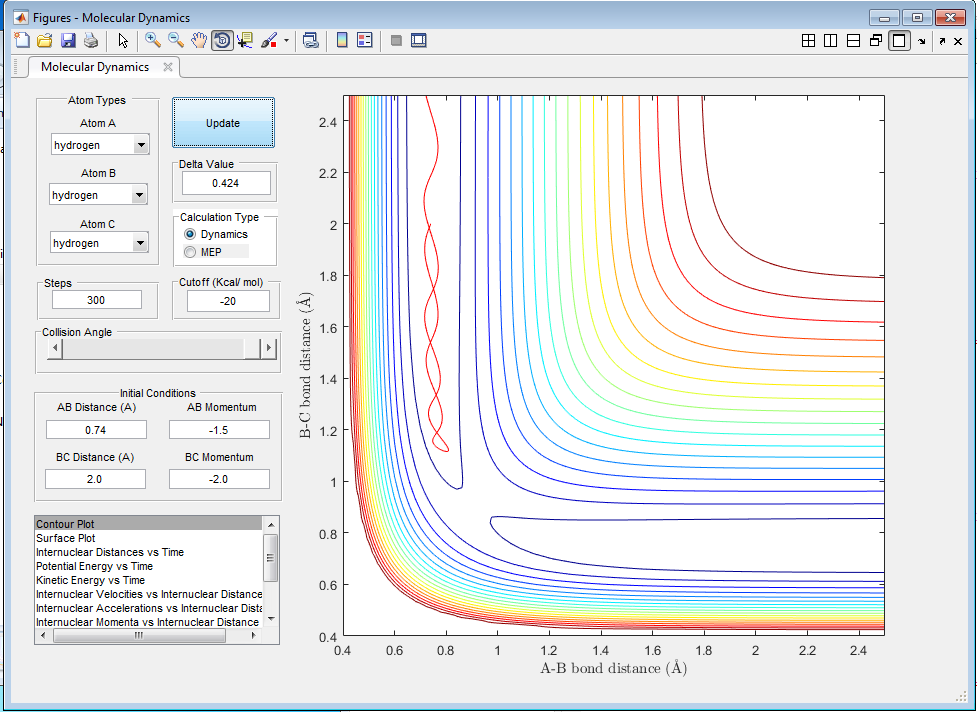Screen dimensions: 977x712
Task: Click the Print Figure icon
Action: pos(91,40)
